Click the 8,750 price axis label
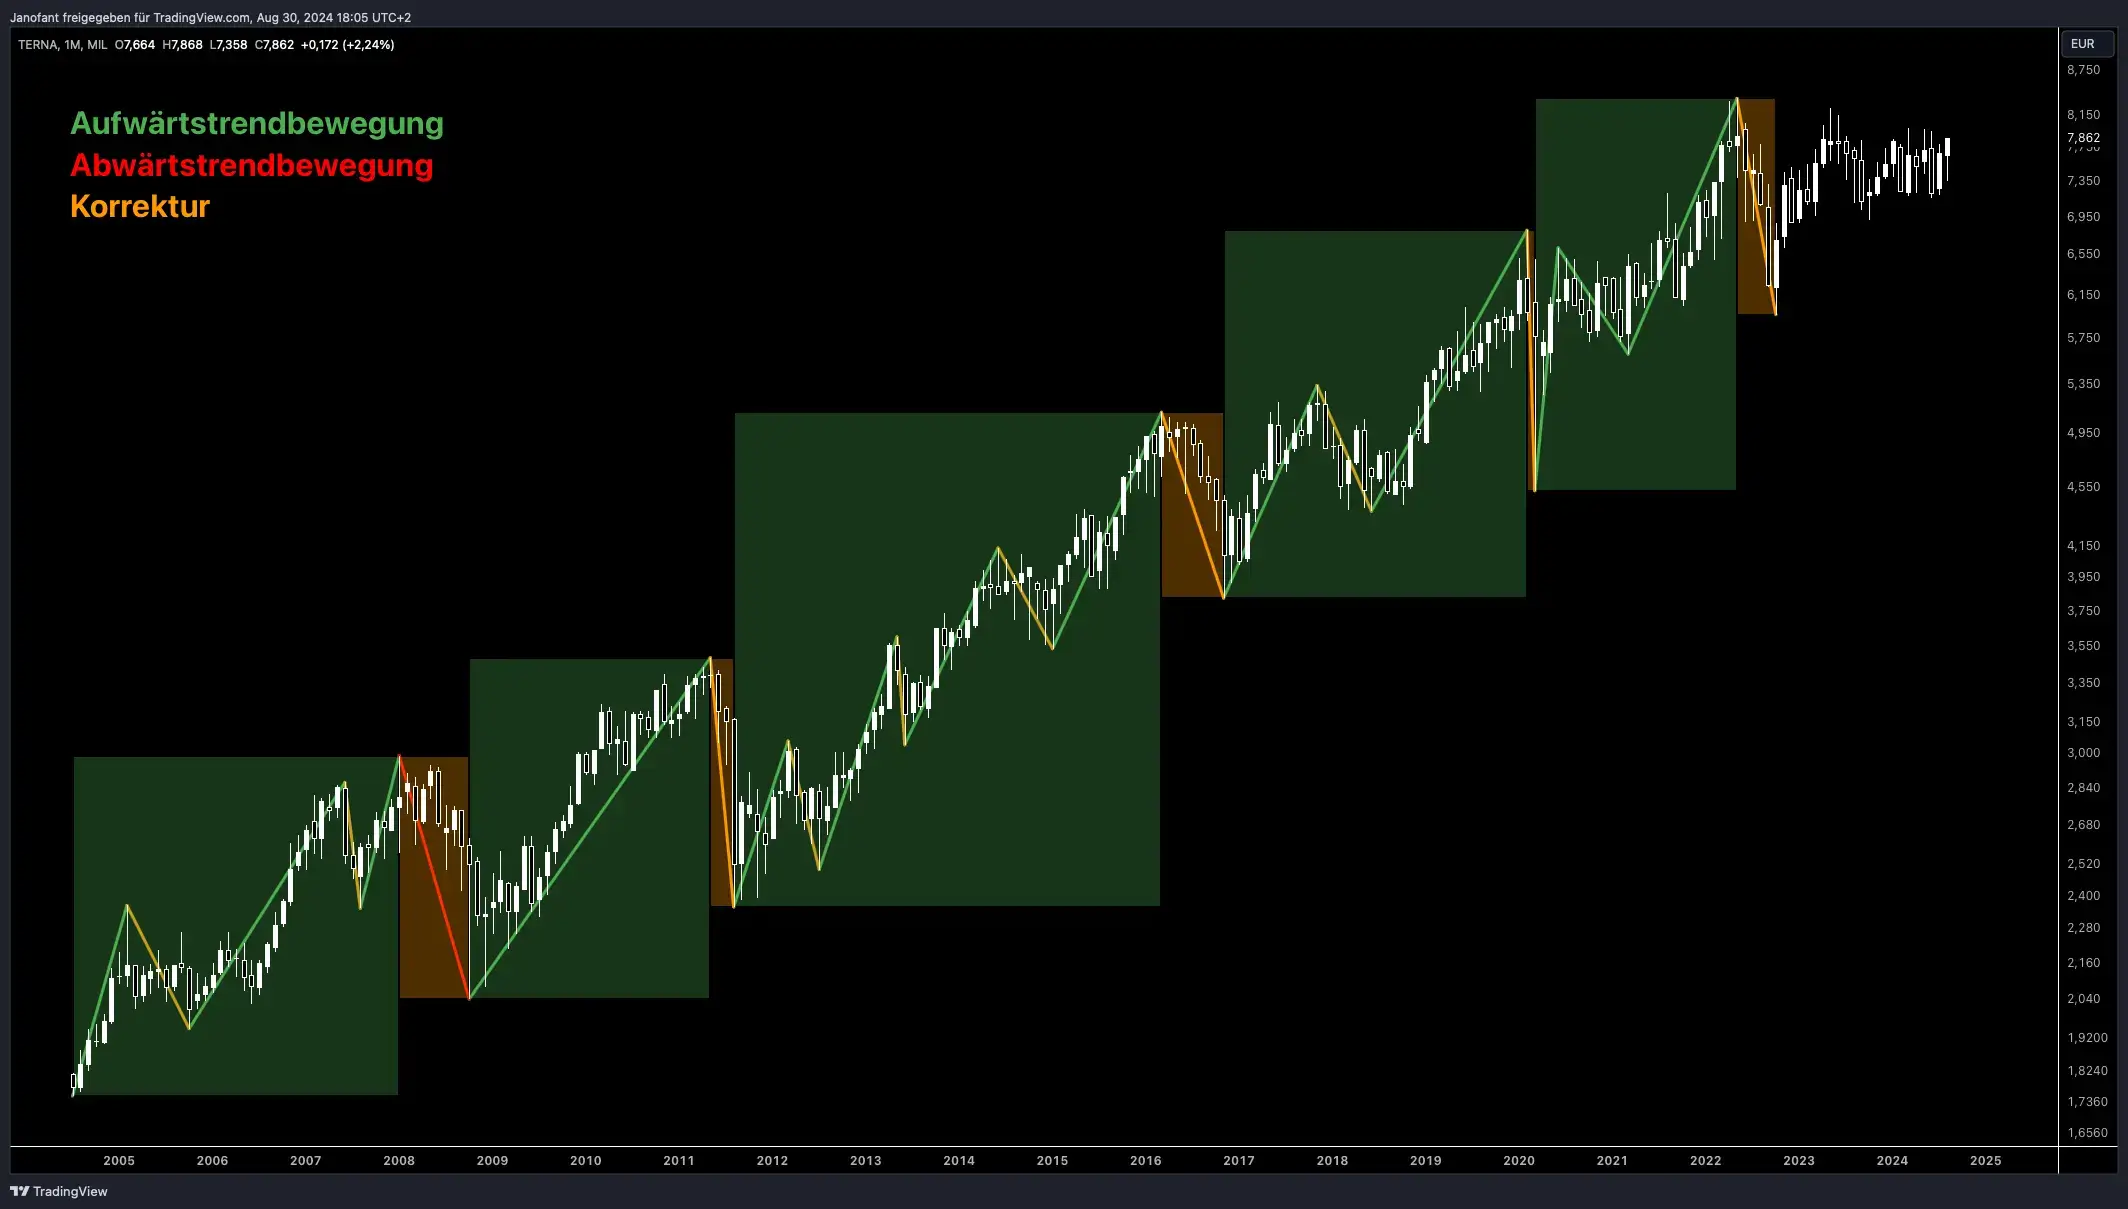2128x1209 pixels. click(x=2084, y=70)
